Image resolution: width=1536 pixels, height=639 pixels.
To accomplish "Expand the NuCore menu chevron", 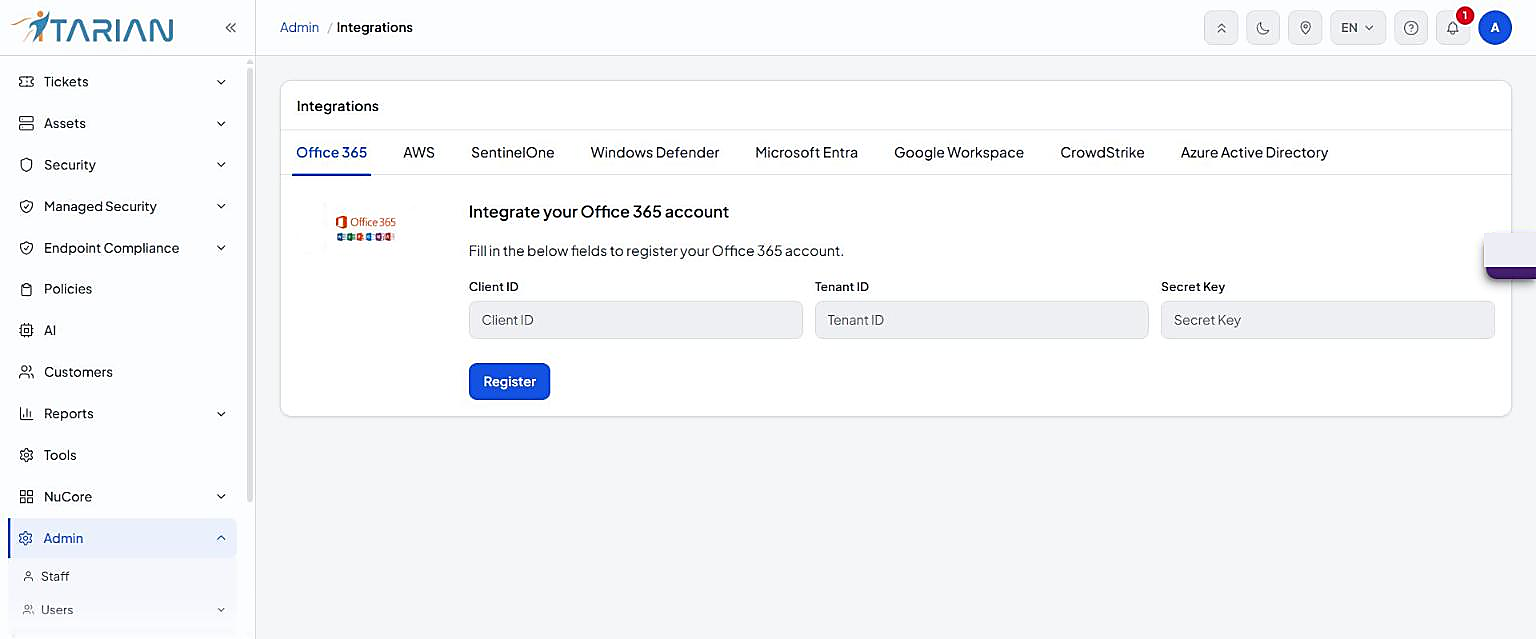I will point(221,497).
